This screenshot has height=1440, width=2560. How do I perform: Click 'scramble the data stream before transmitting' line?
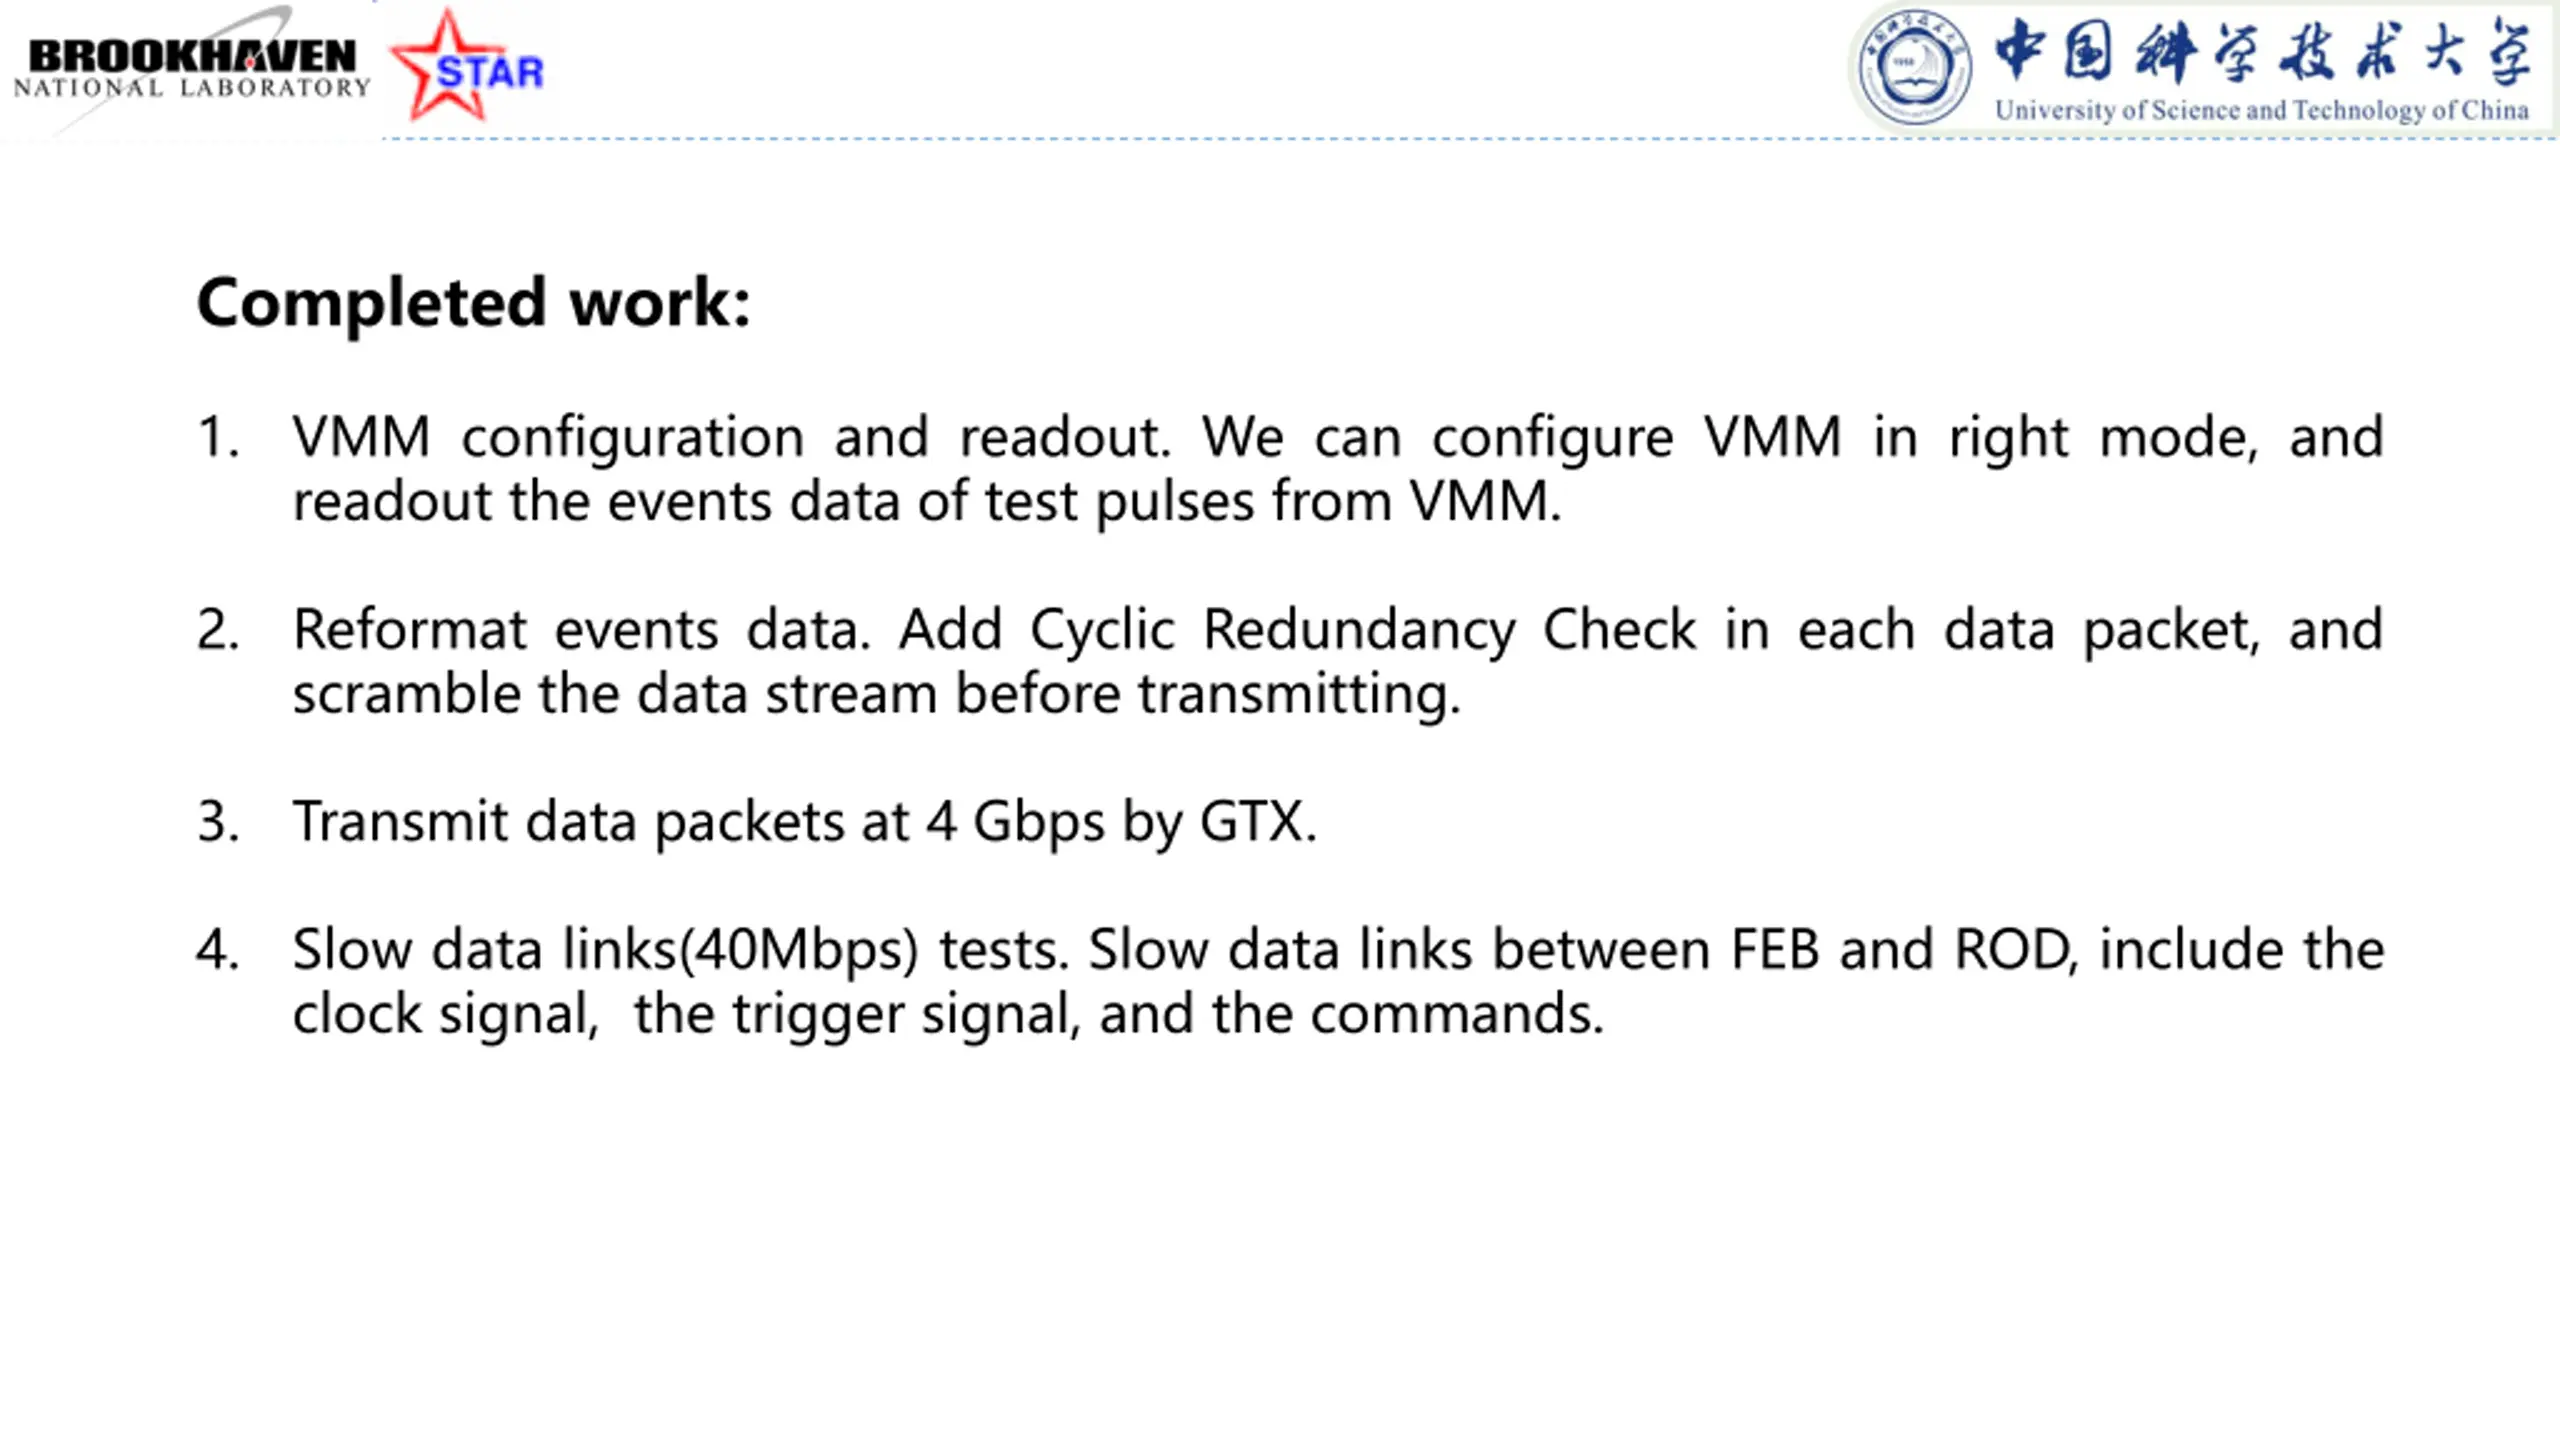click(876, 694)
